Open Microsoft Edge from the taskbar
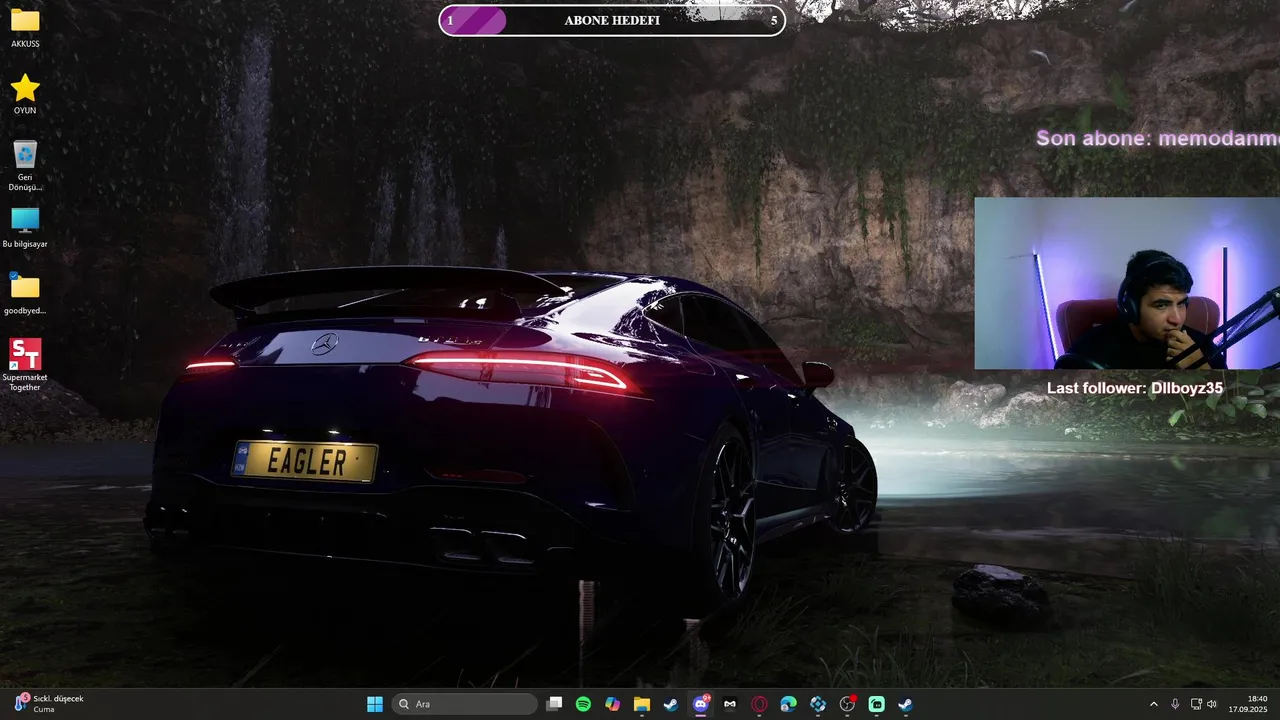1280x720 pixels. (789, 704)
